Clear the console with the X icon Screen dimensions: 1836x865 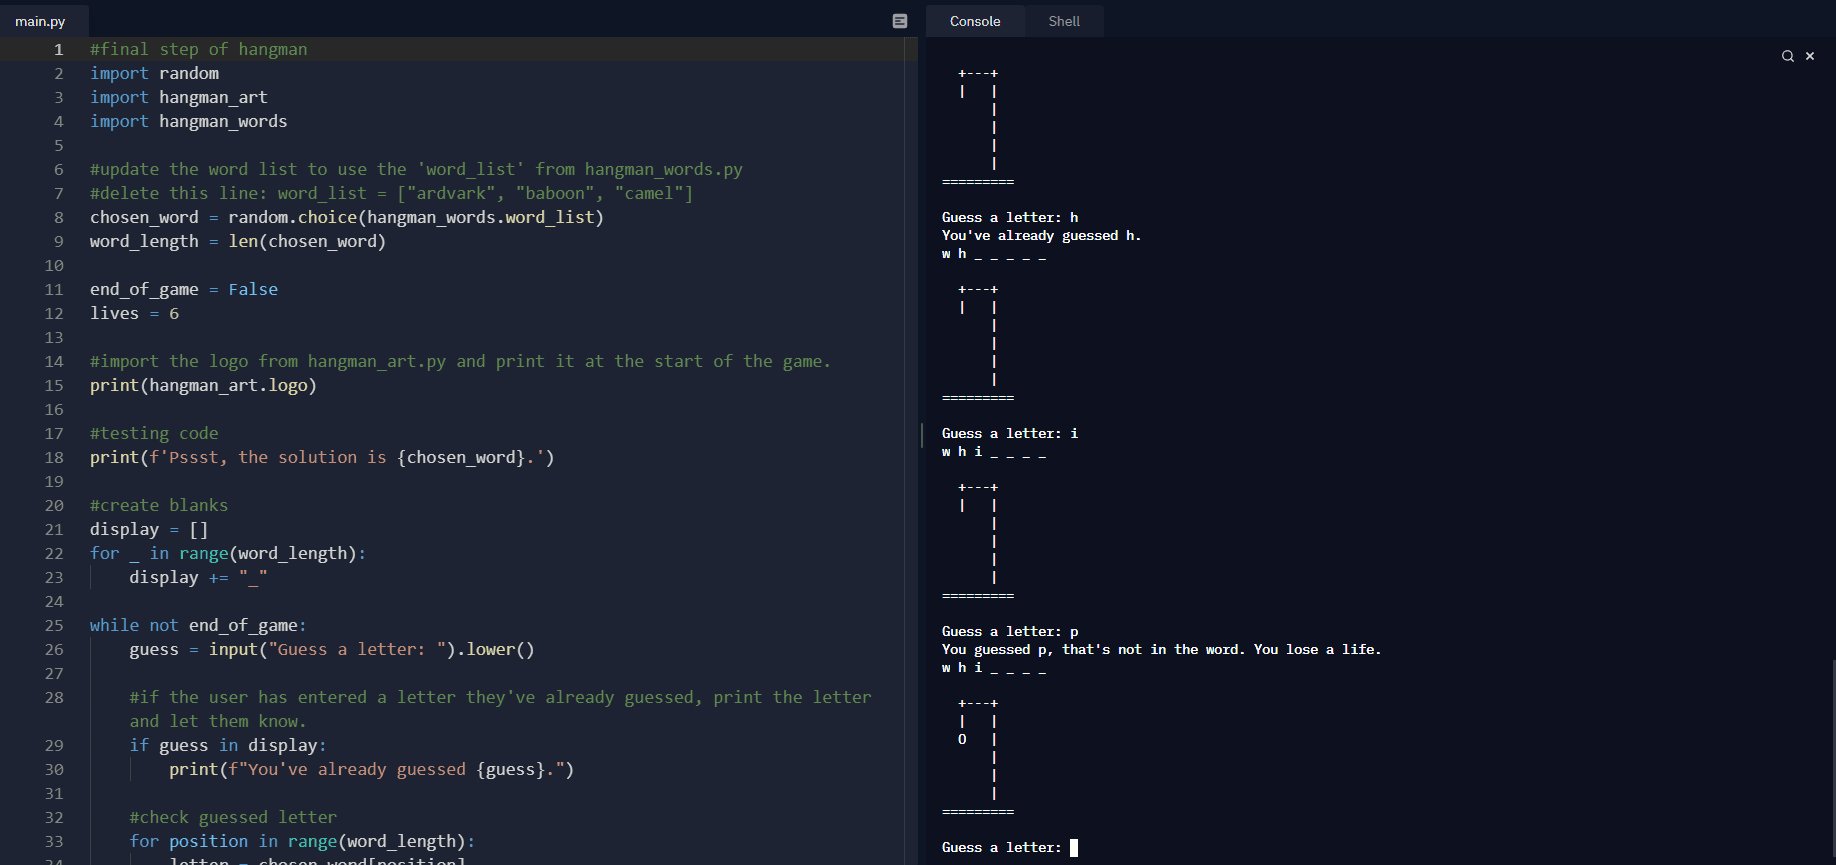pos(1810,56)
